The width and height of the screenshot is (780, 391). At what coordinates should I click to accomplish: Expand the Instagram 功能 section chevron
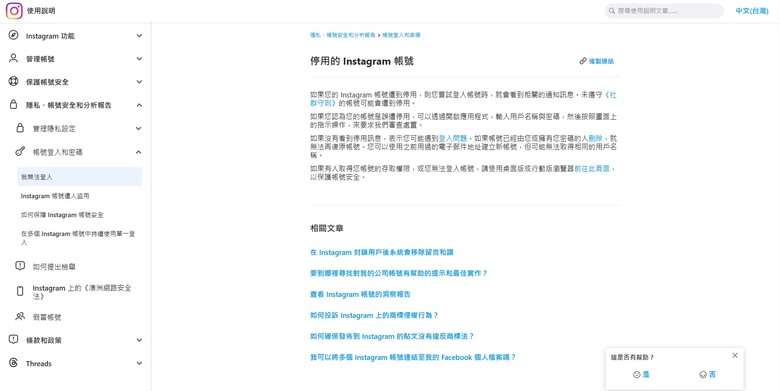click(139, 36)
